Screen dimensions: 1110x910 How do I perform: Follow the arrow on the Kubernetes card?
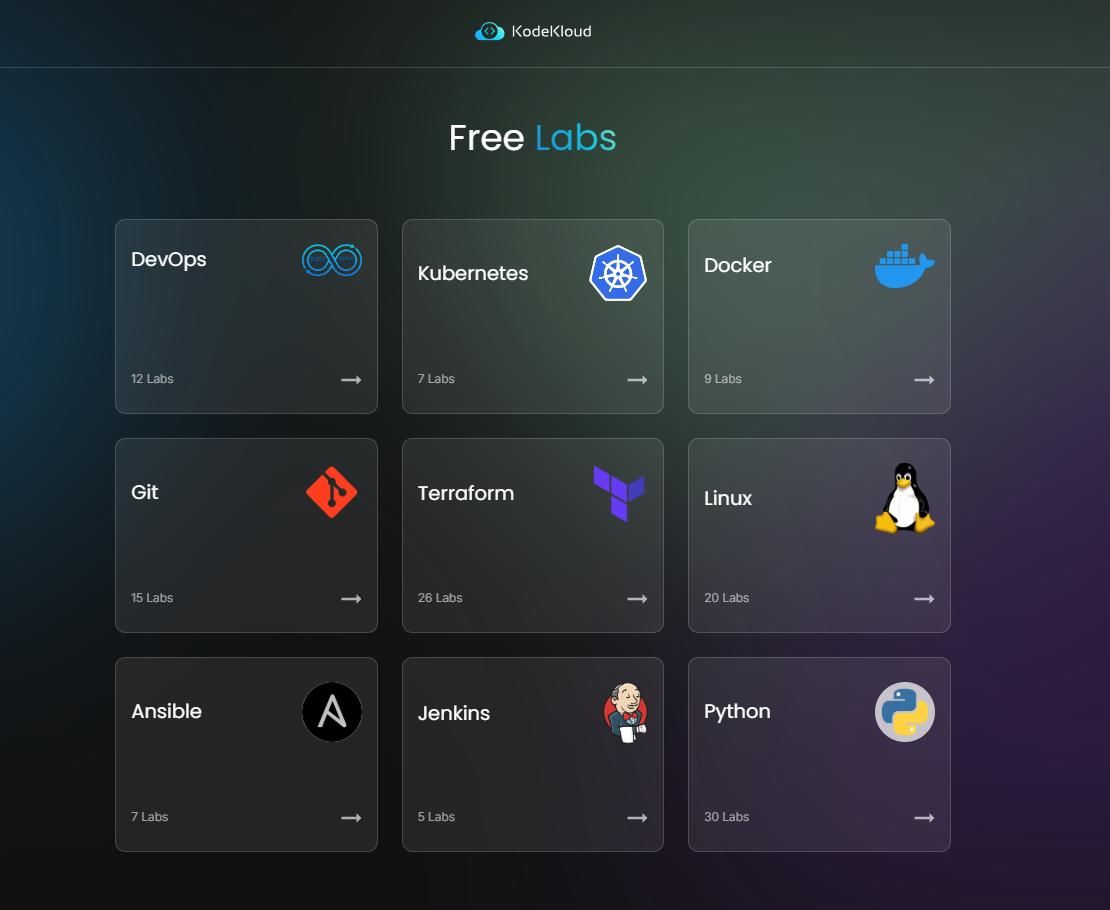pos(637,380)
